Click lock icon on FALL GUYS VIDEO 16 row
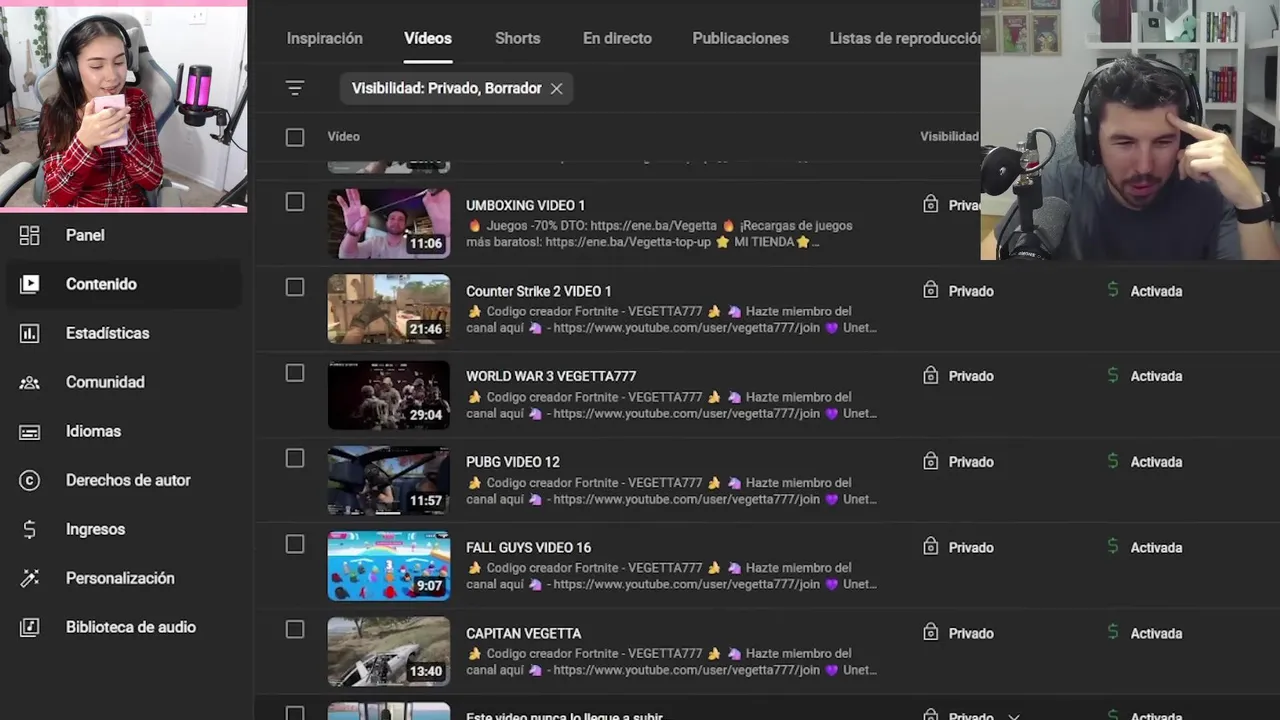This screenshot has height=720, width=1280. [930, 546]
